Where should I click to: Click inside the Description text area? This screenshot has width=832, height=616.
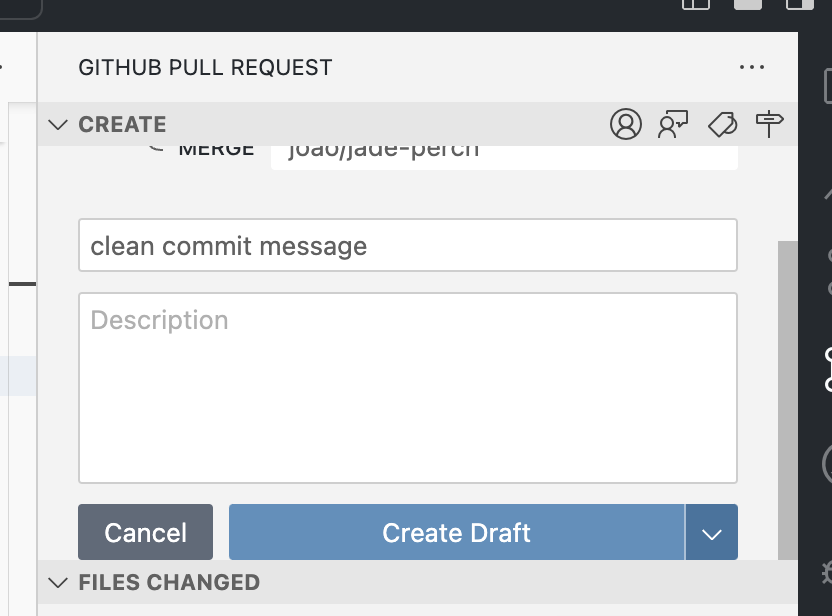coord(408,388)
